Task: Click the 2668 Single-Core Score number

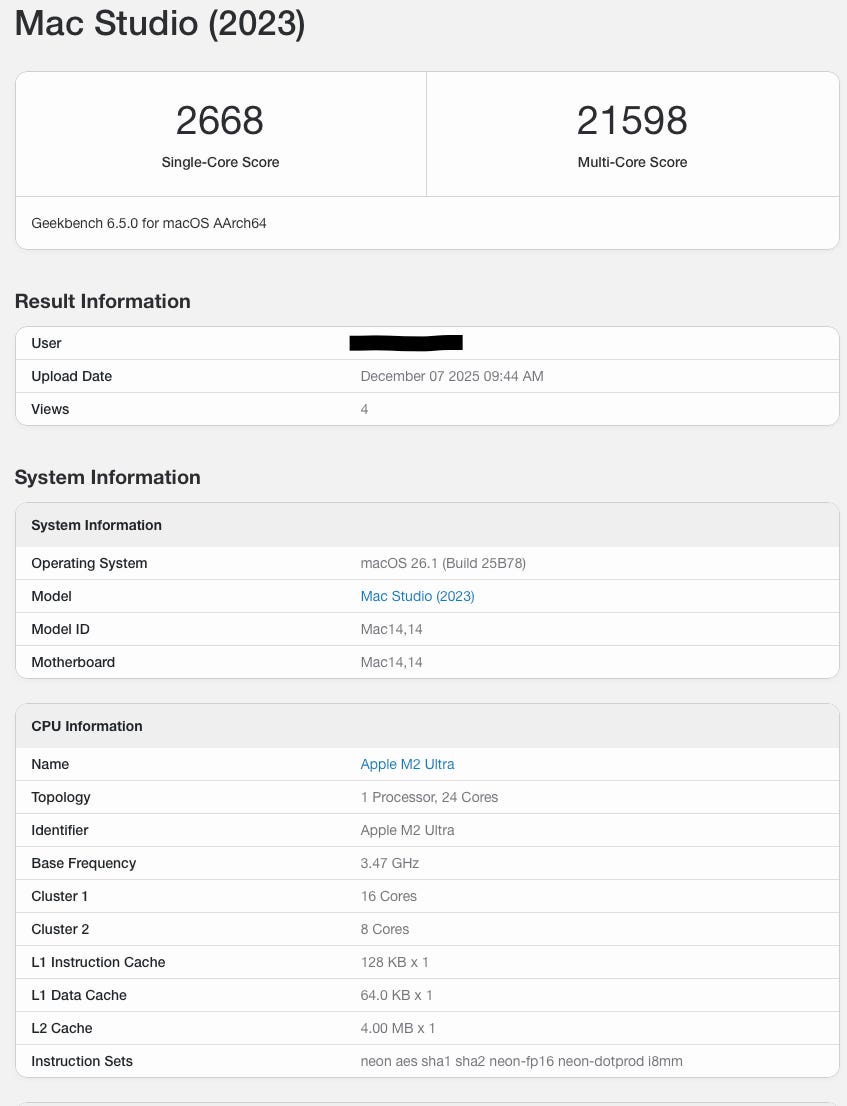Action: (220, 121)
